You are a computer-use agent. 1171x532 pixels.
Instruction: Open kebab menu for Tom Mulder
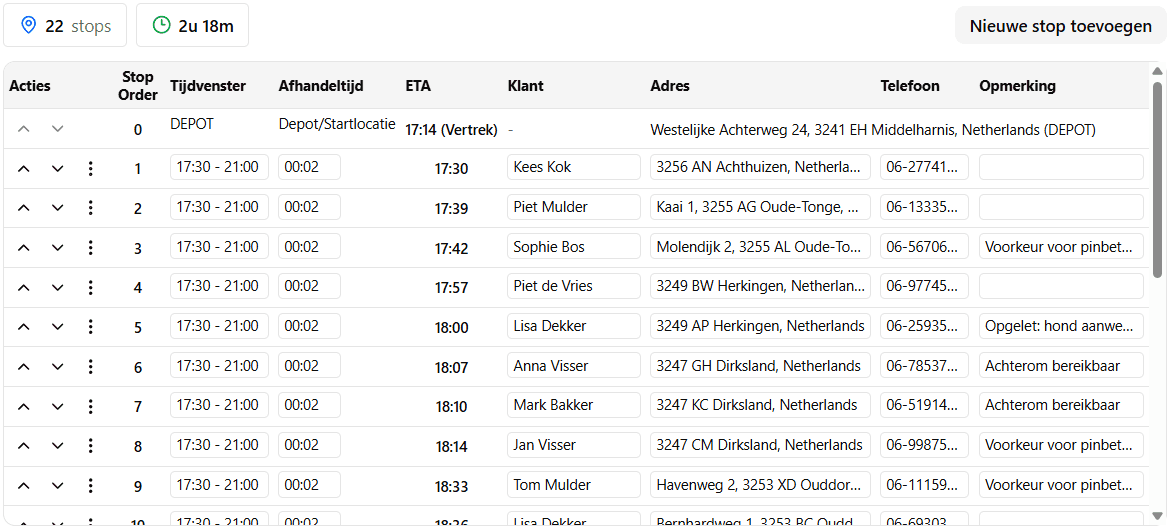90,486
